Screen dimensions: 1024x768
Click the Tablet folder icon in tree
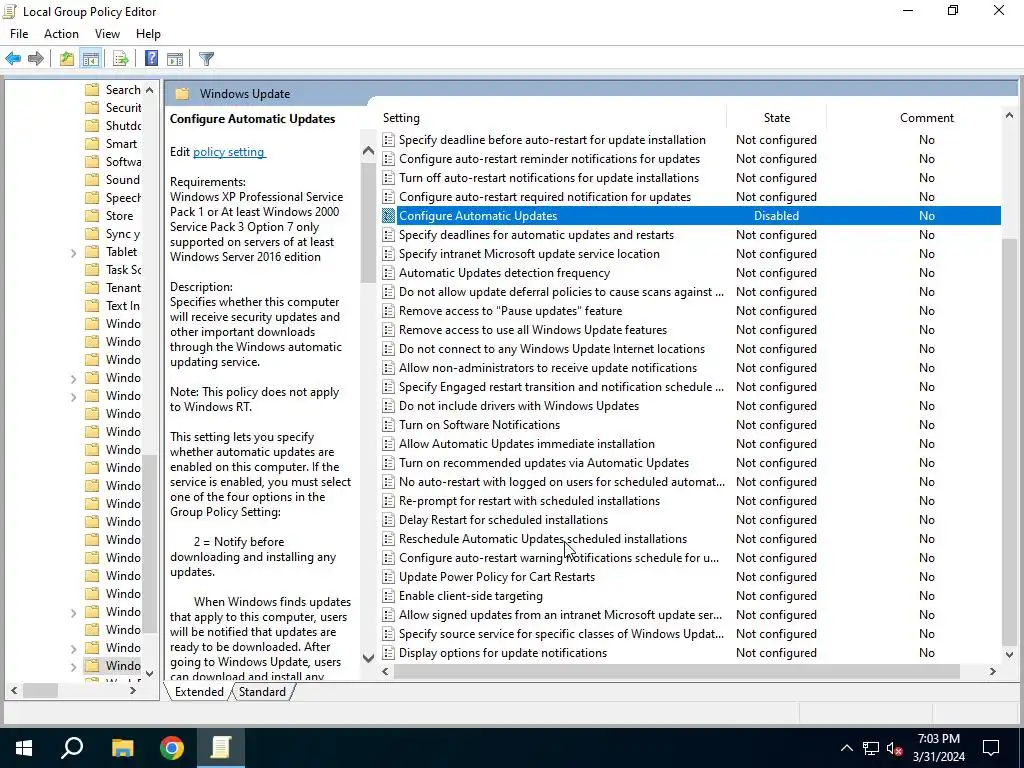tap(92, 251)
